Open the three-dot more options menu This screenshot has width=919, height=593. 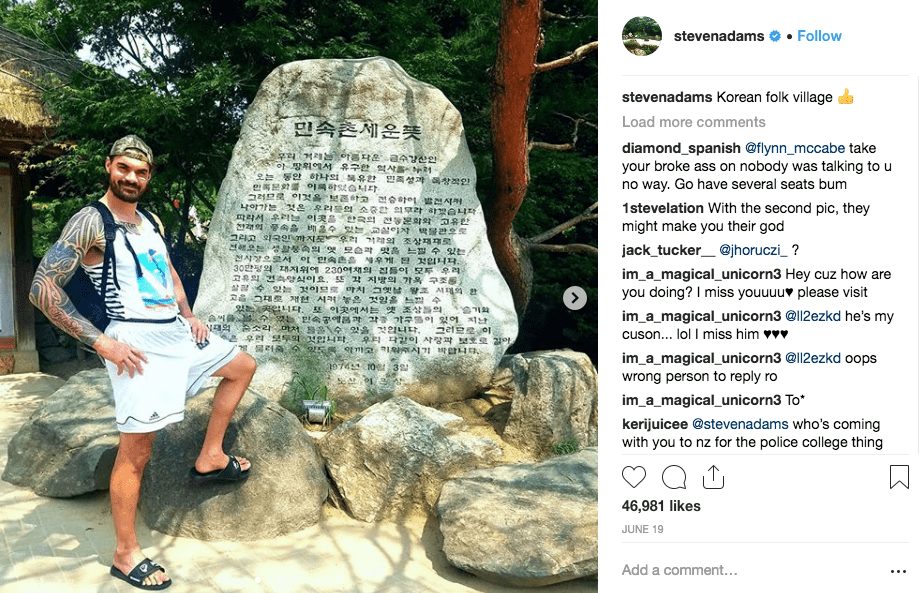tap(898, 571)
